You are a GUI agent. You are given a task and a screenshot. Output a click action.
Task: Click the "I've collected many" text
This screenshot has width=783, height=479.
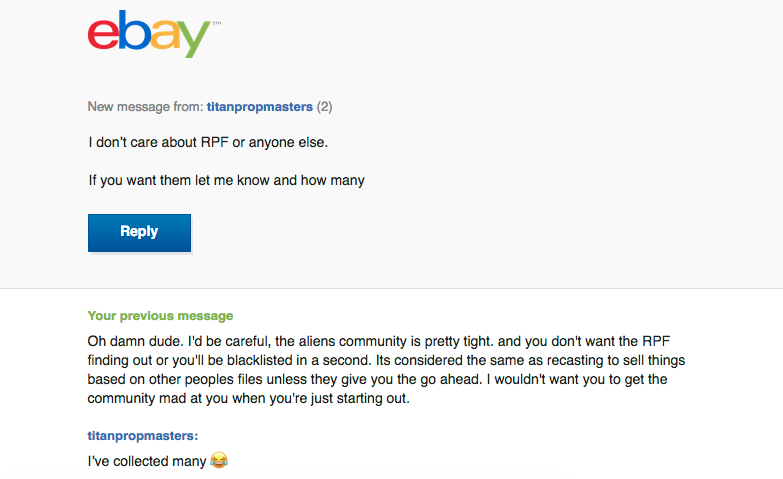click(x=147, y=461)
